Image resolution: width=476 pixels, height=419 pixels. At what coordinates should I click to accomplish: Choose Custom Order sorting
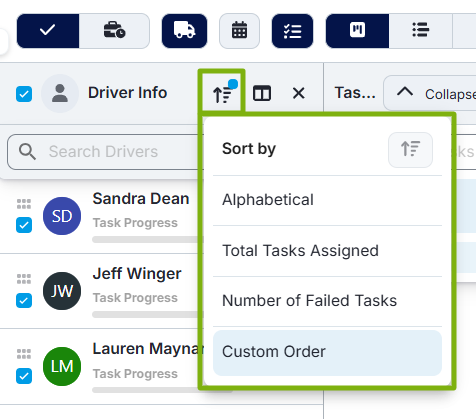pos(327,353)
